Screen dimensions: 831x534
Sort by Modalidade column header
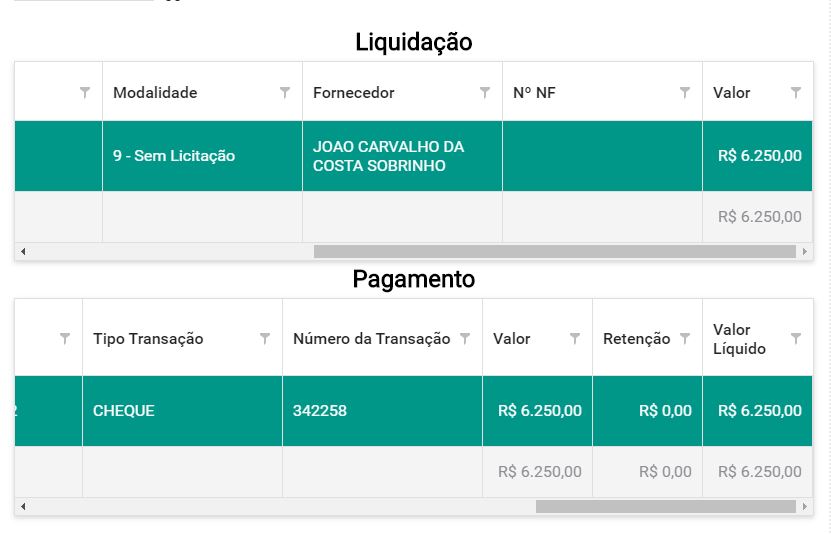[155, 93]
